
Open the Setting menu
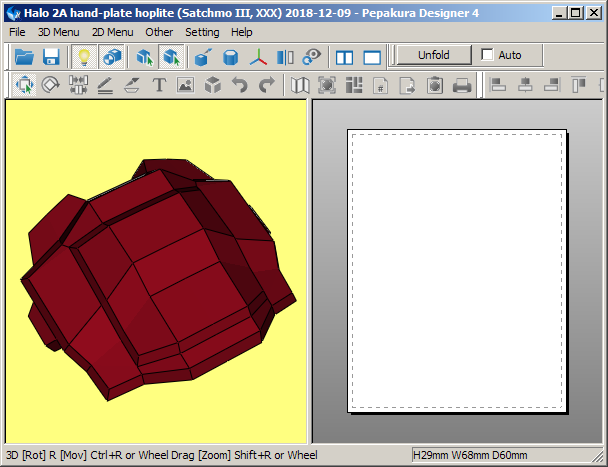coord(202,32)
